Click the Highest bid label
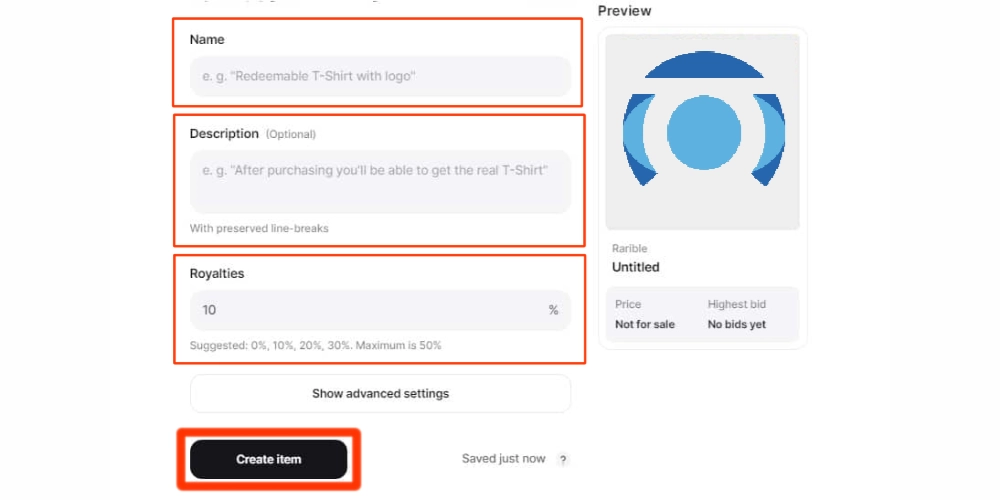This screenshot has width=1000, height=500. pos(737,304)
